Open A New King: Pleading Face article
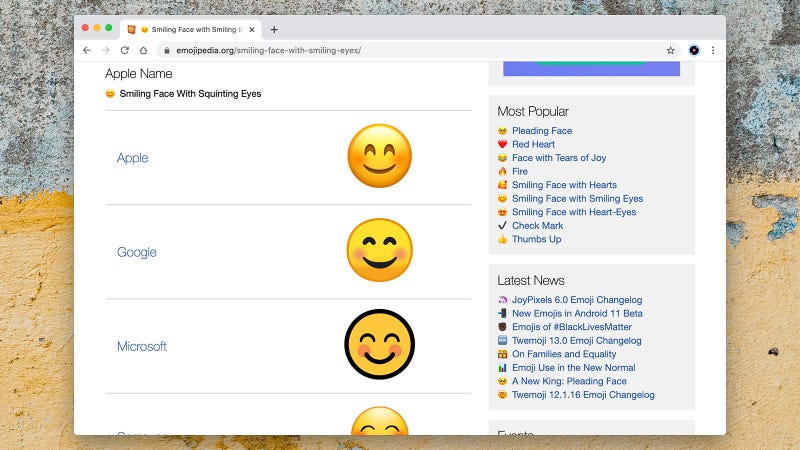This screenshot has height=450, width=800. [569, 381]
